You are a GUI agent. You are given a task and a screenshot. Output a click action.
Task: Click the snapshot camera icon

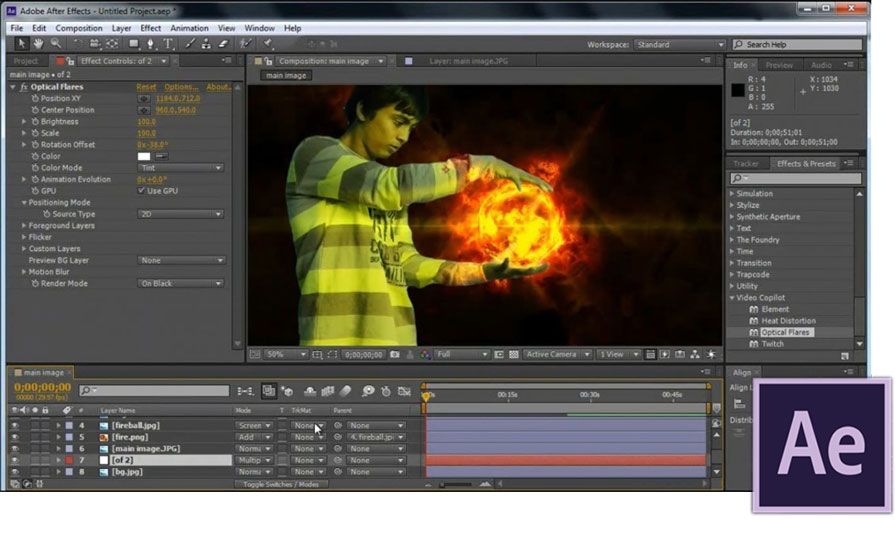394,355
